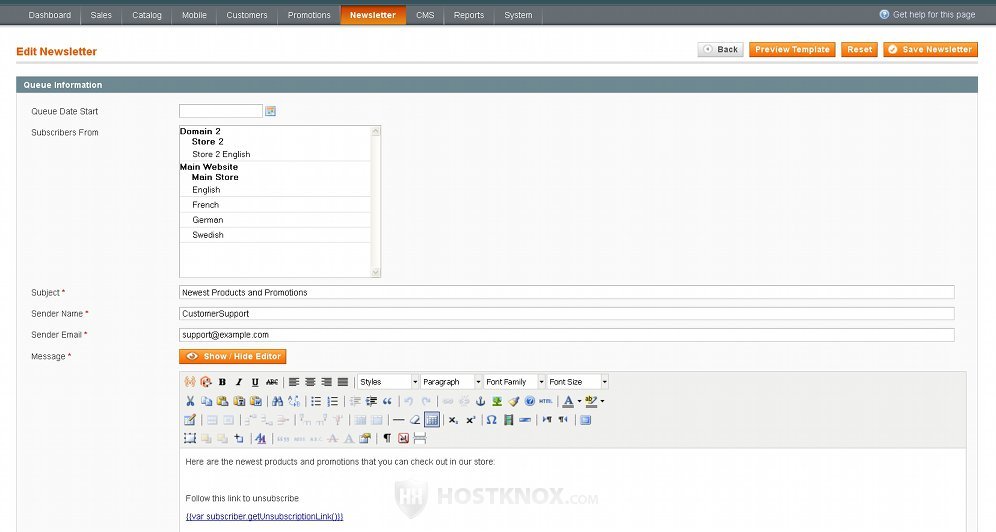Click the Subject input field
Viewport: 996px width, 532px height.
click(567, 292)
